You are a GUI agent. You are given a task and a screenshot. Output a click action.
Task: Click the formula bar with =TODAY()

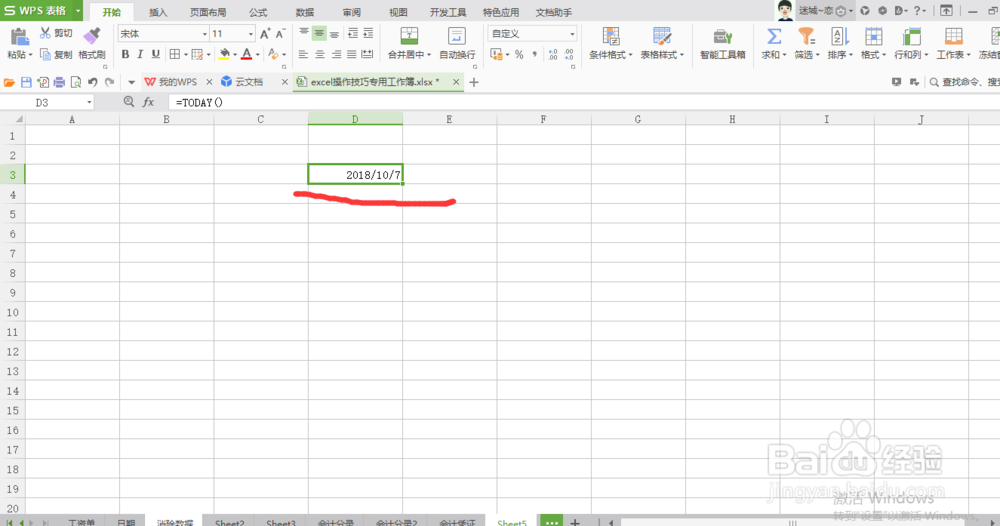[x=583, y=103]
